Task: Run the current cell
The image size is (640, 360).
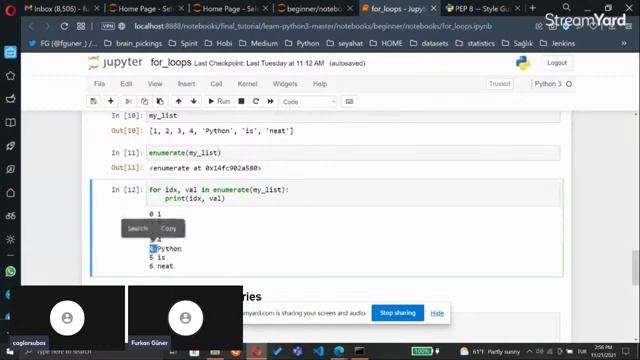Action: coord(219,101)
